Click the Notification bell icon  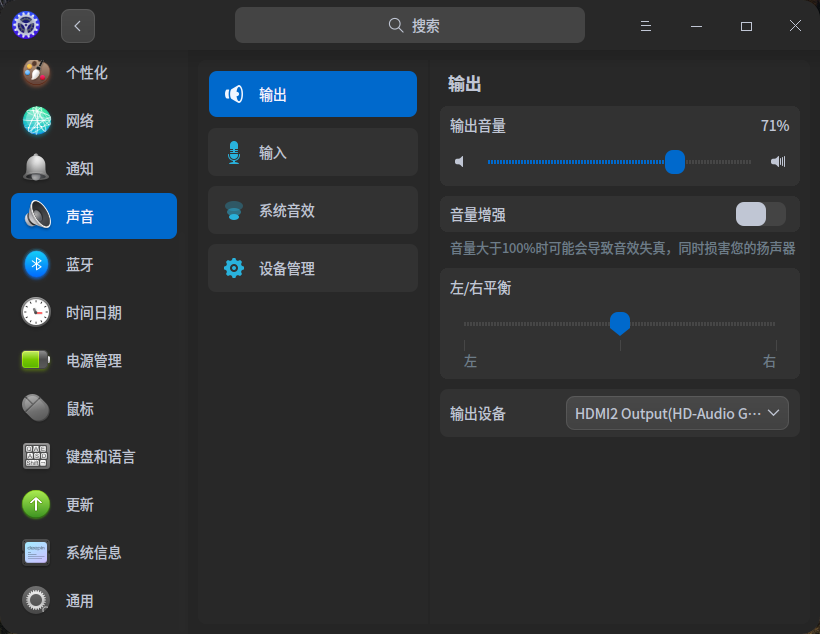(x=37, y=168)
